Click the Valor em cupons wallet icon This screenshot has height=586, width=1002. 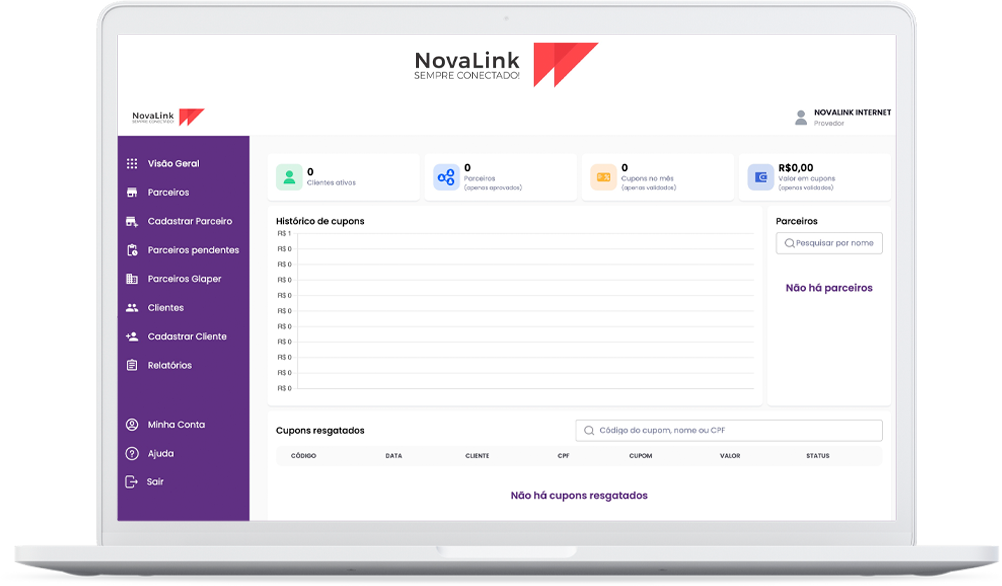760,177
